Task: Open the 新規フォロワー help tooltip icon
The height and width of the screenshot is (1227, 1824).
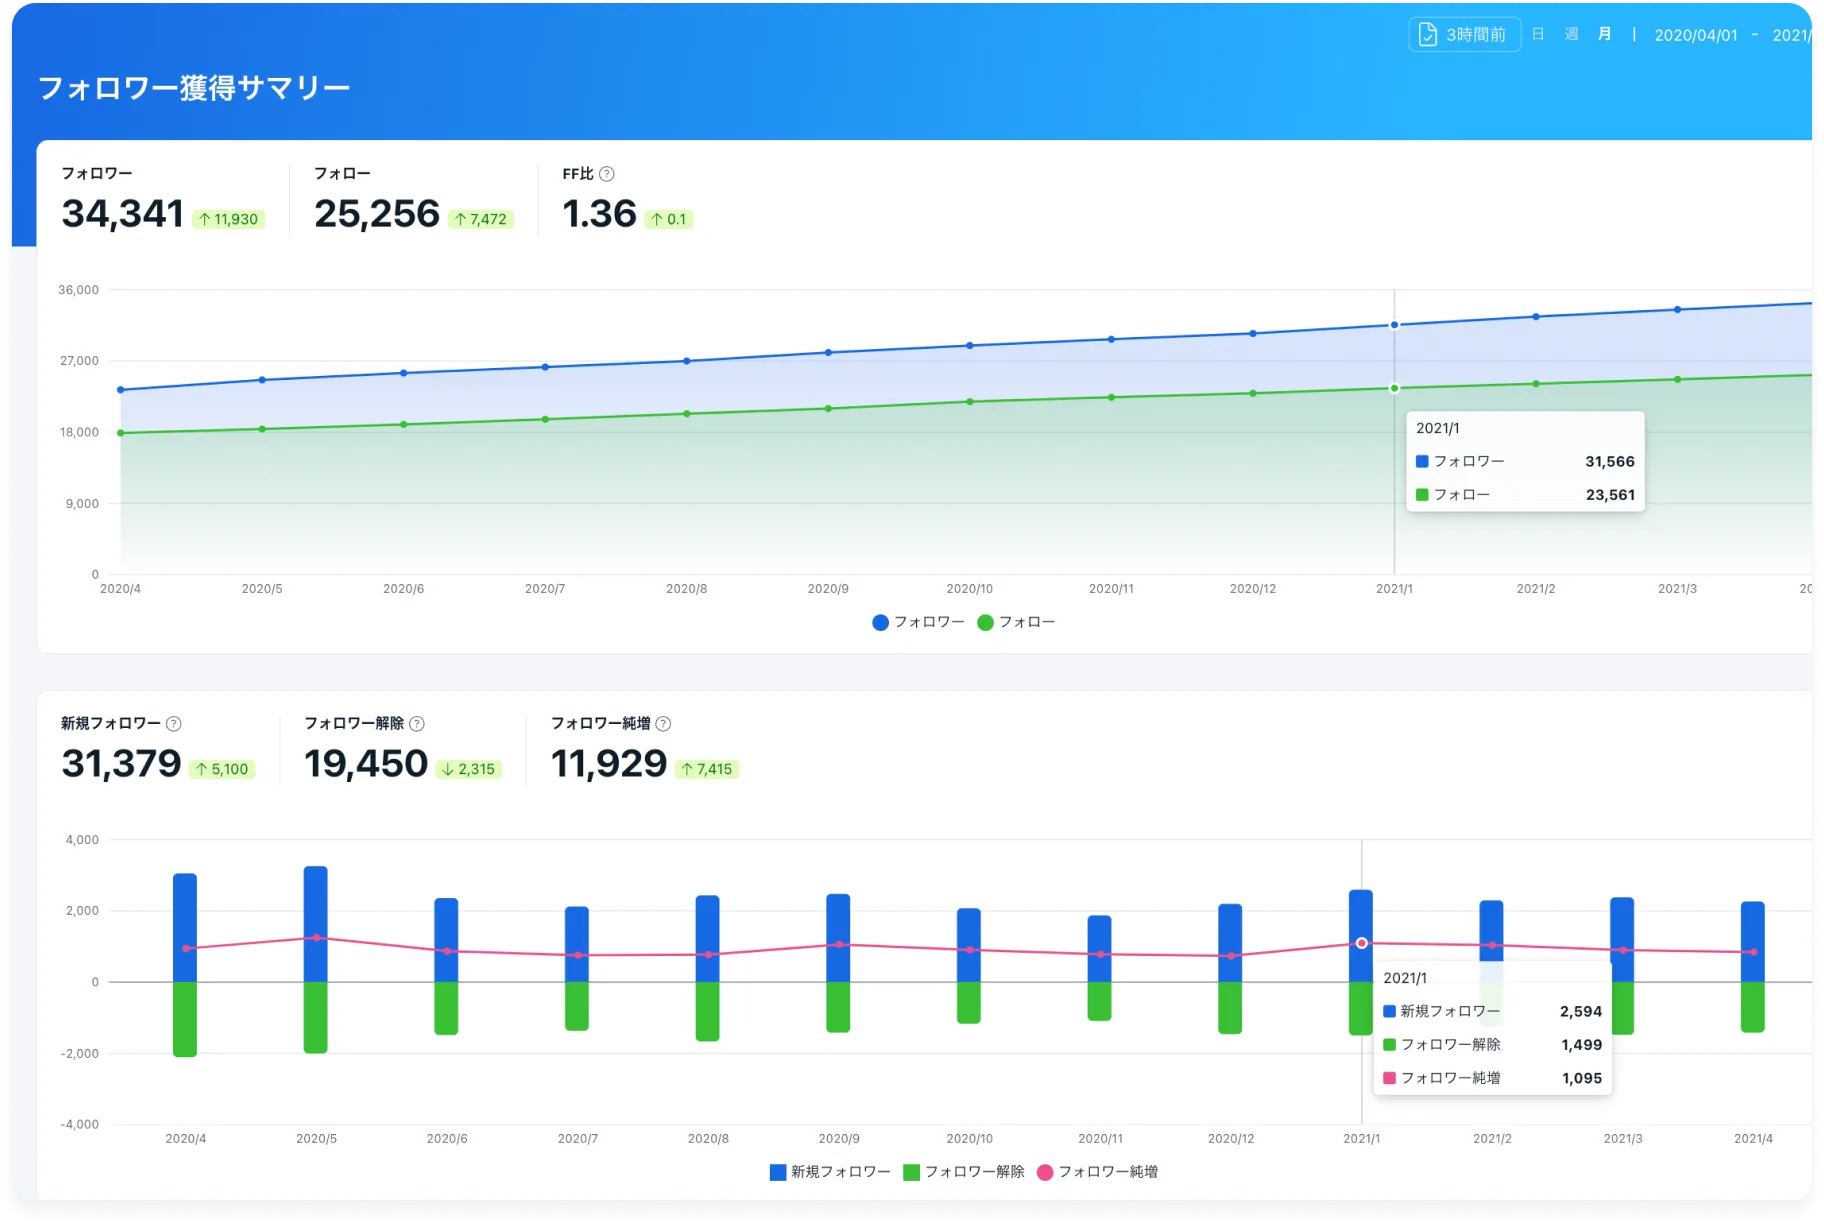Action: 174,724
